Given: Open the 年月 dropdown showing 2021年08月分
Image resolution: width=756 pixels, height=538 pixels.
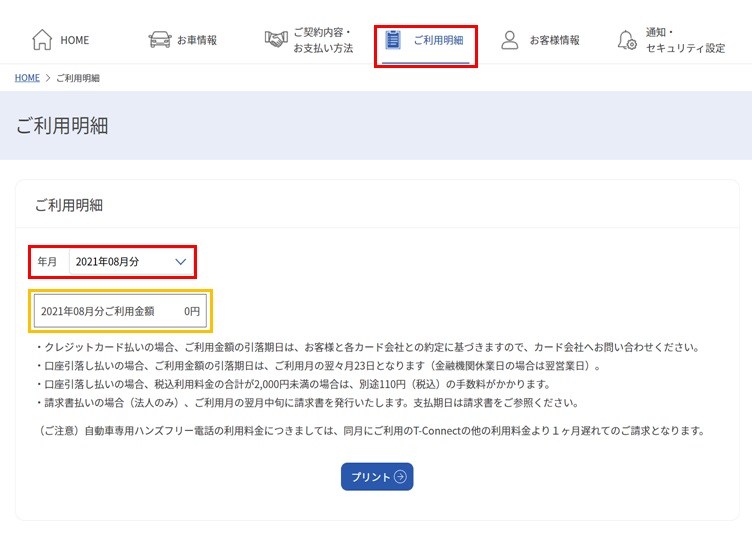Looking at the screenshot, I should [132, 262].
